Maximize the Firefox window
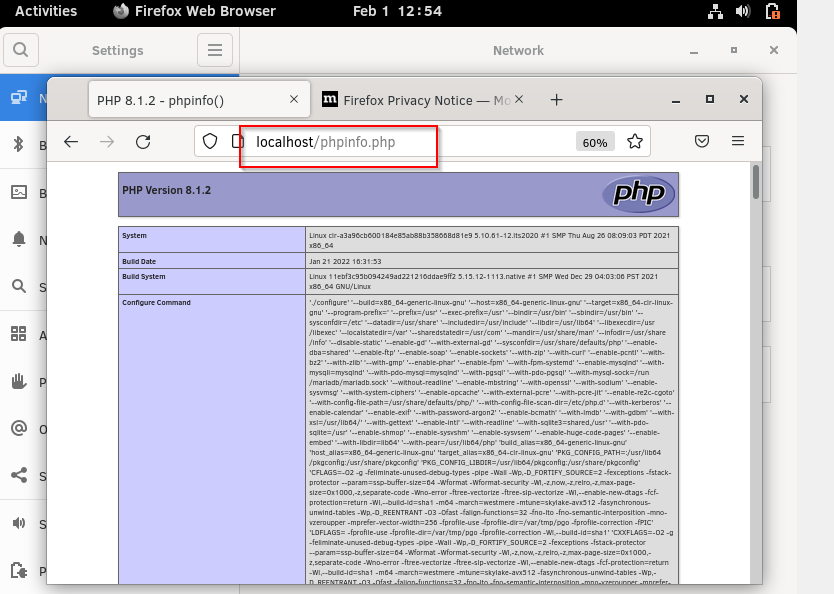 click(x=710, y=99)
